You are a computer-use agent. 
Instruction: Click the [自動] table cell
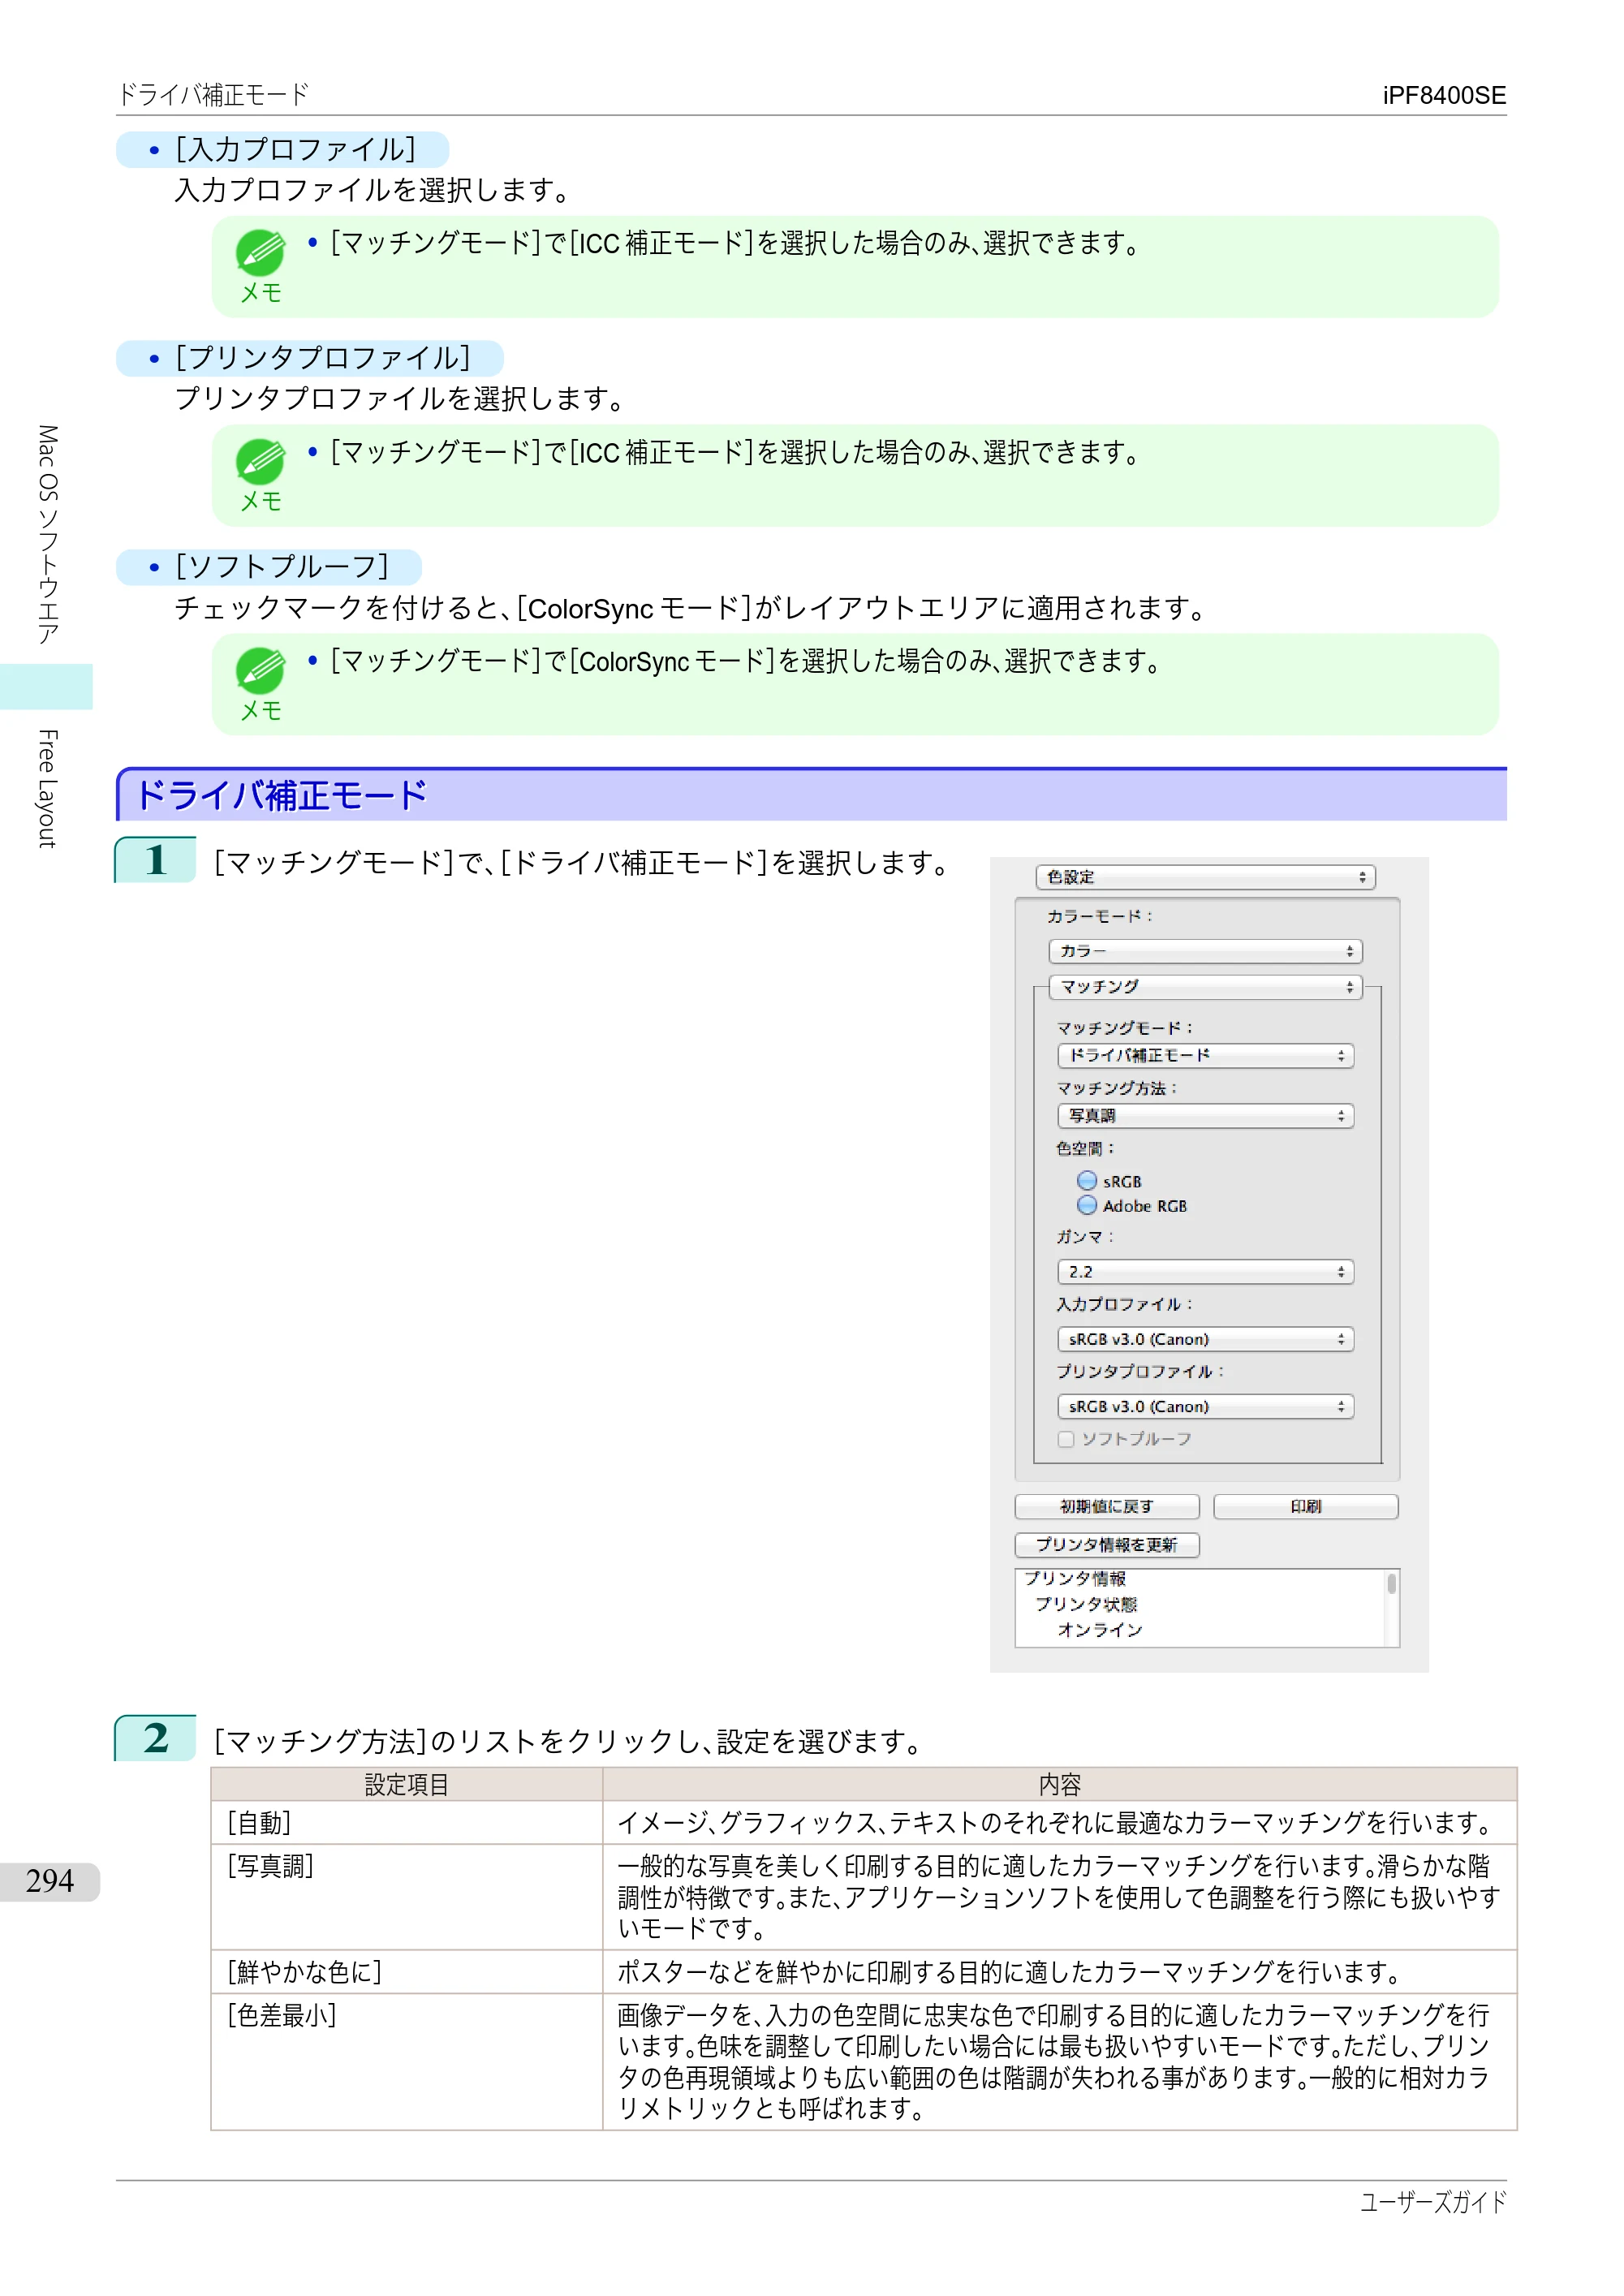coord(406,1823)
